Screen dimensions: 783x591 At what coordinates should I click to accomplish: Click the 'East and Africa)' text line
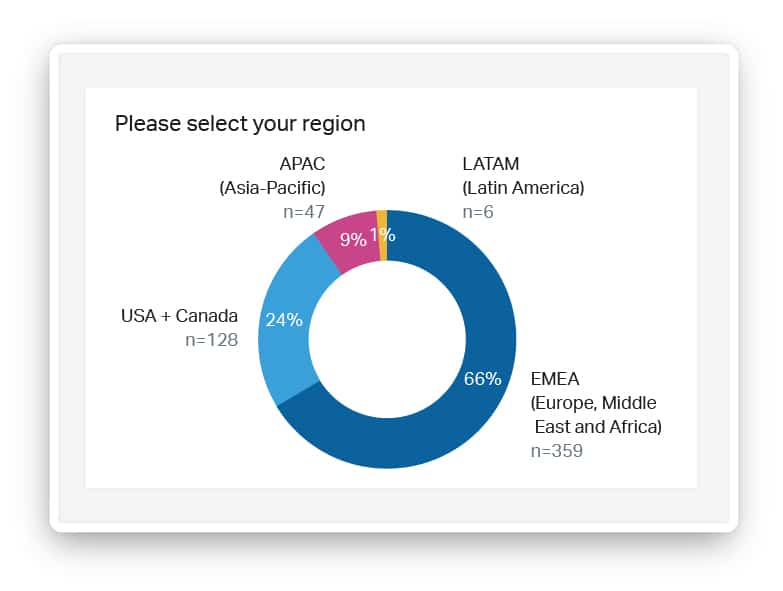click(x=598, y=427)
